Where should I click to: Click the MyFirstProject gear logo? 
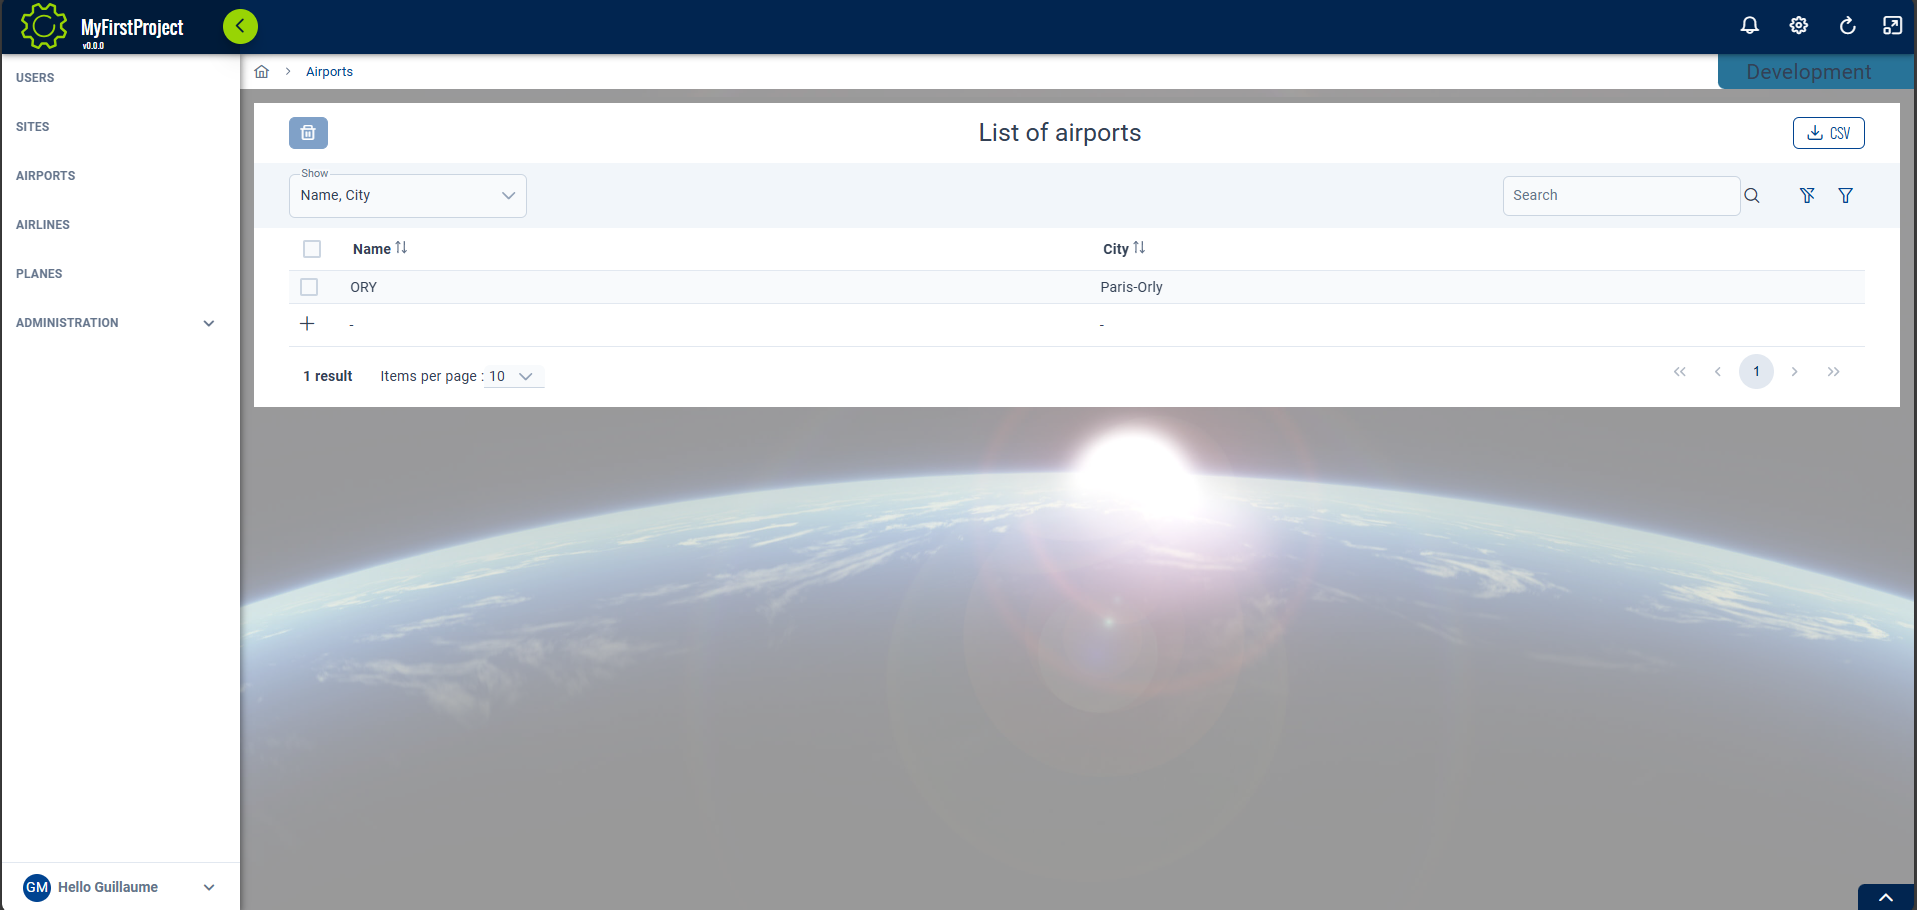pyautogui.click(x=44, y=26)
